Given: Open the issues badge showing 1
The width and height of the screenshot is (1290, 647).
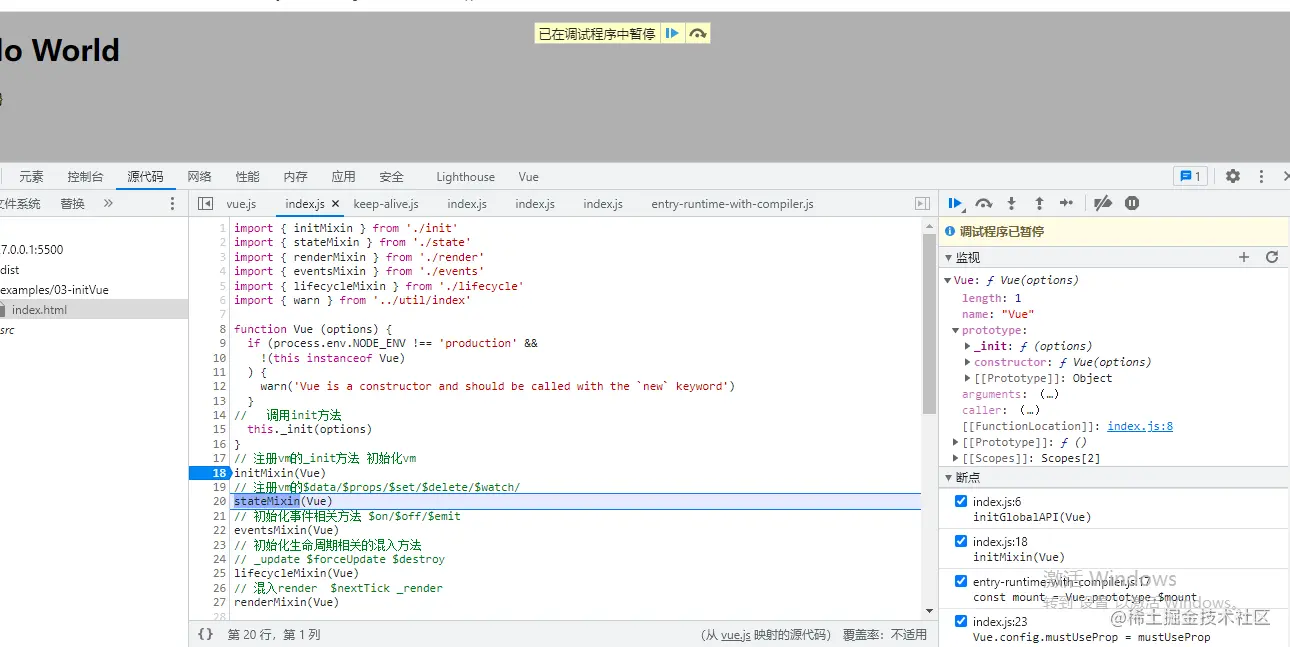Looking at the screenshot, I should 1190,176.
